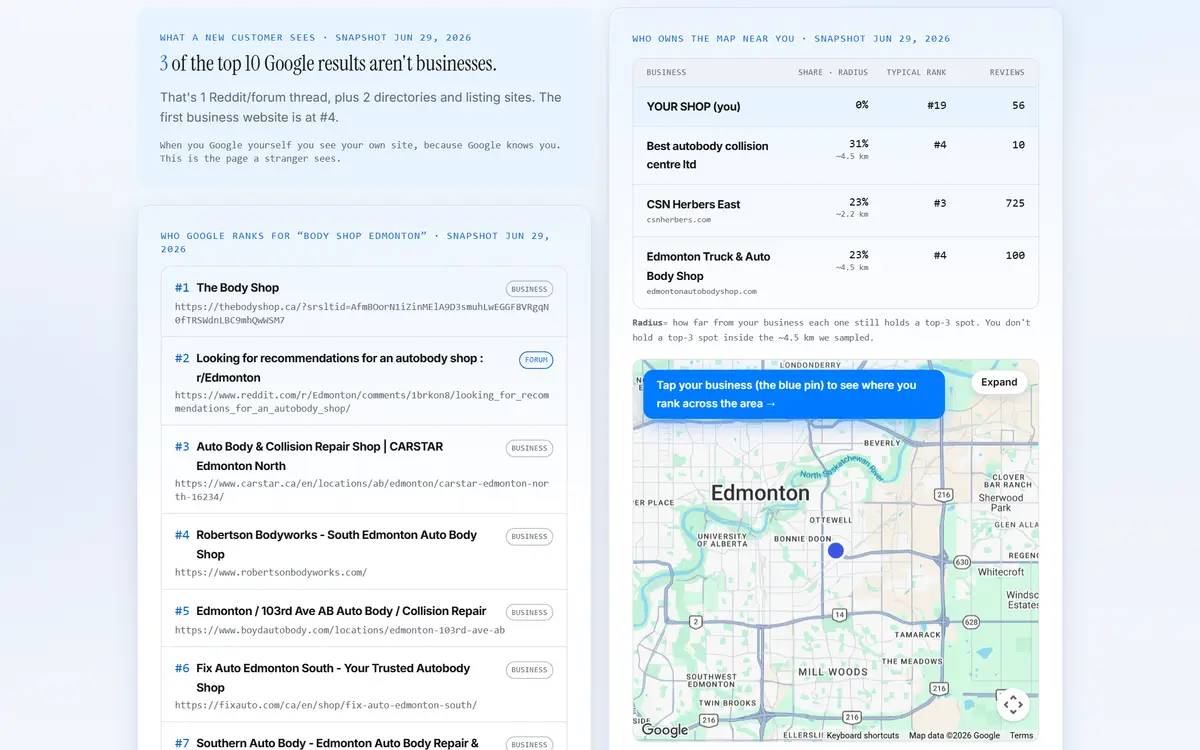Open CARSTAR Edmonton North result
The image size is (1200, 750).
click(x=319, y=456)
